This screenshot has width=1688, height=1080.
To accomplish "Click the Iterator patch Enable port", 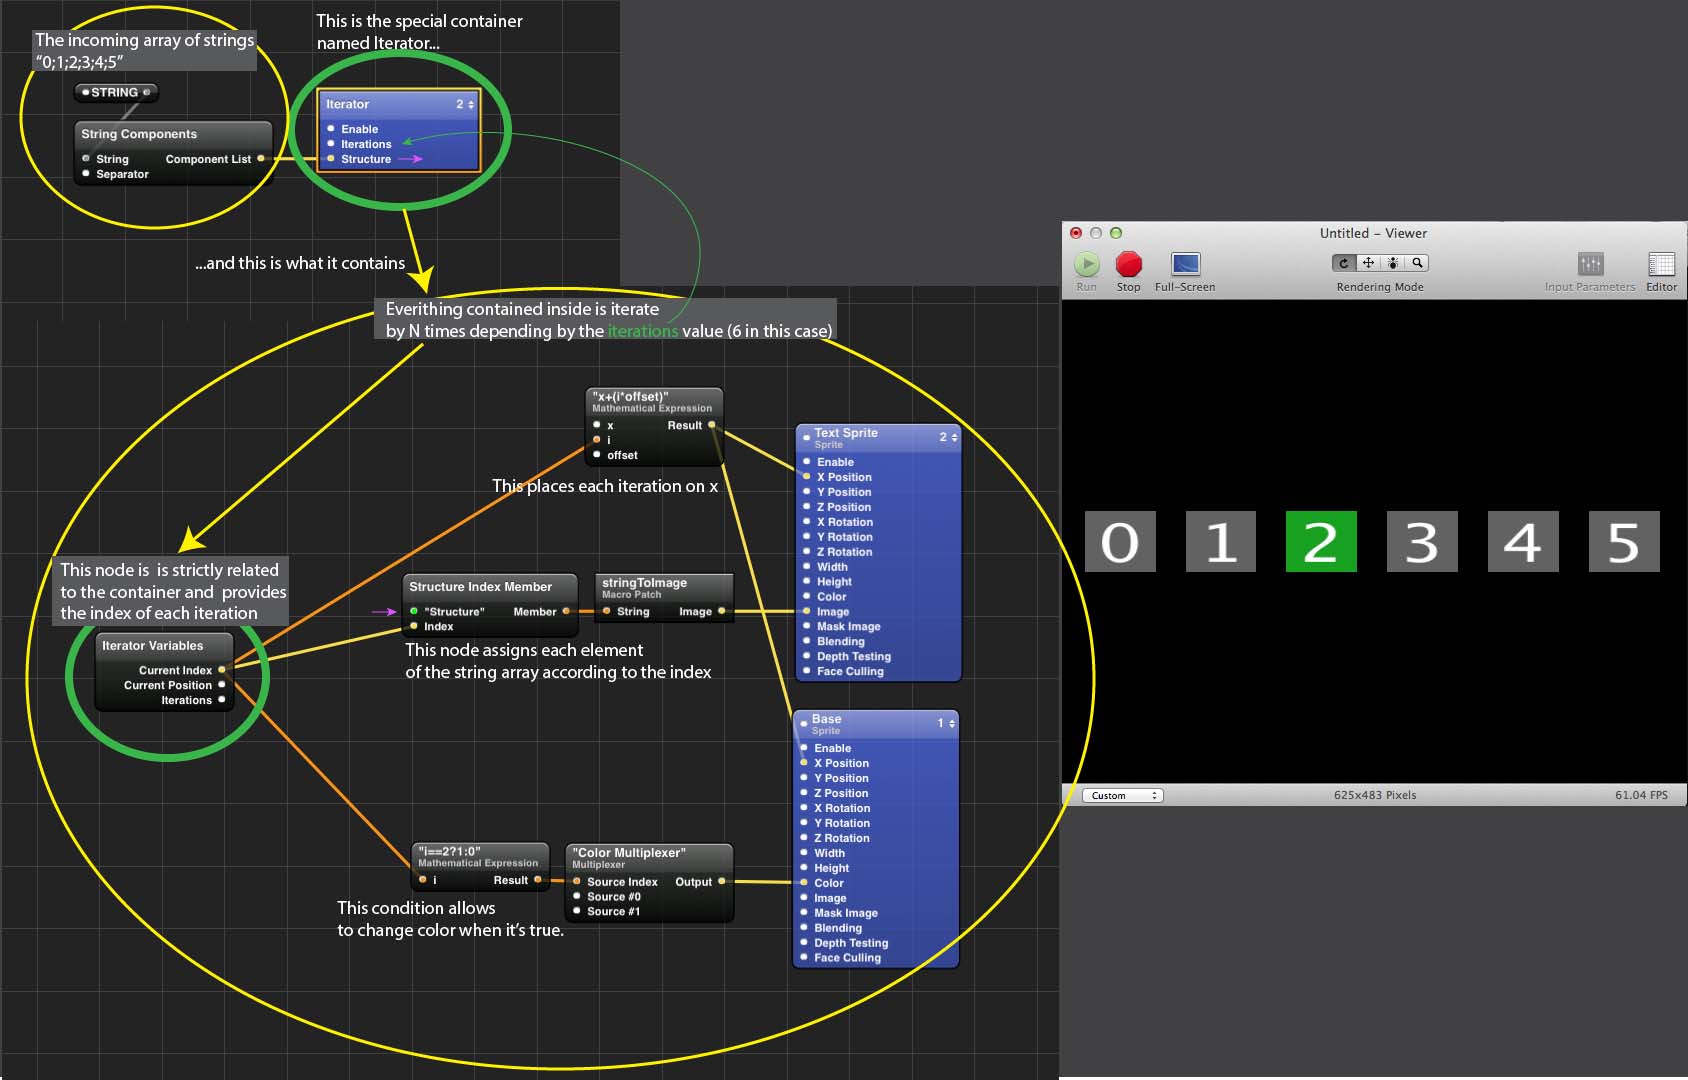I will pos(332,129).
